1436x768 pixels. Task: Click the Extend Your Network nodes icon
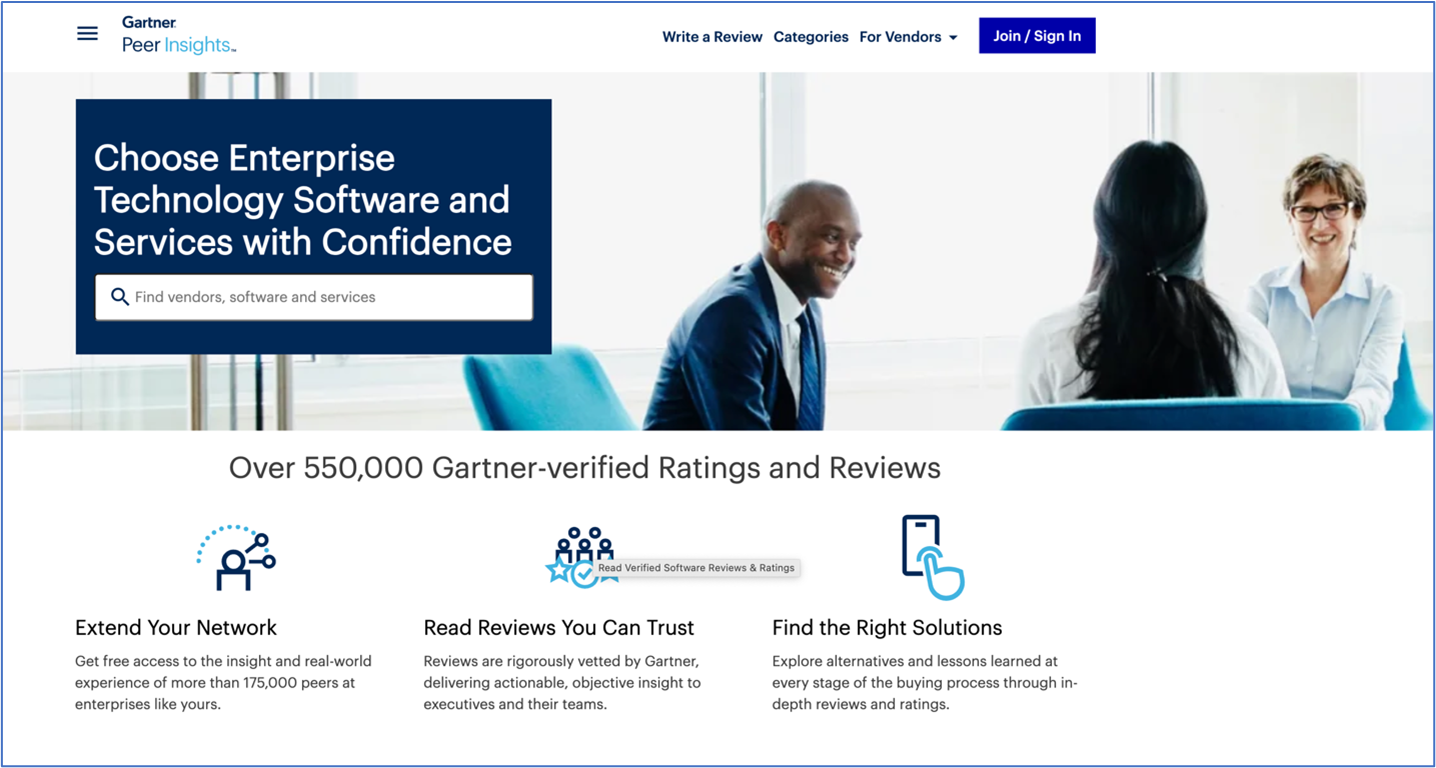[x=236, y=556]
